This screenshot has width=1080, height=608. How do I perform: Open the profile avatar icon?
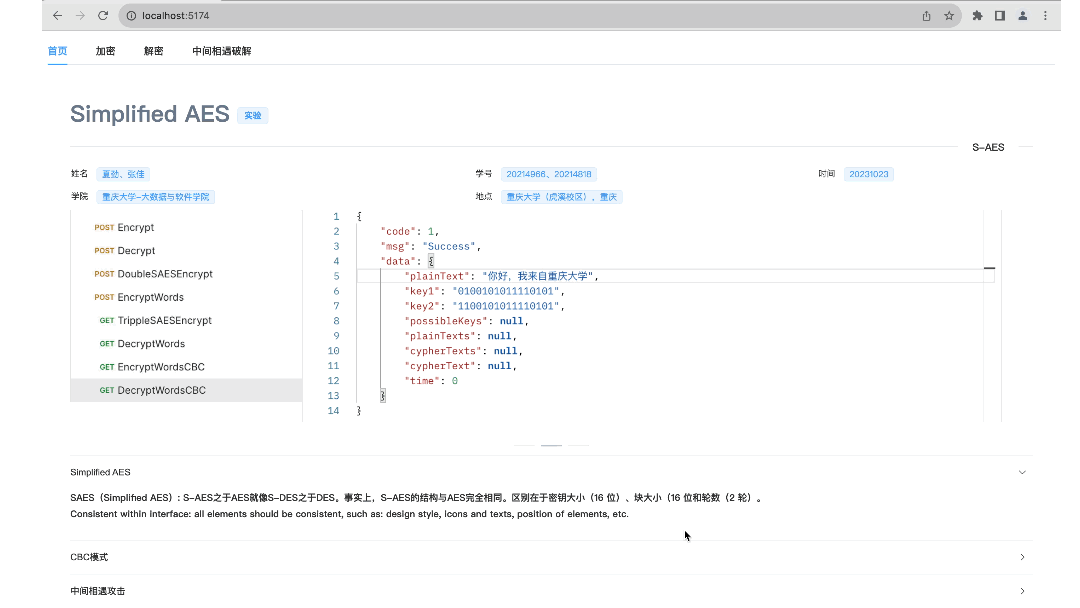coord(1023,15)
